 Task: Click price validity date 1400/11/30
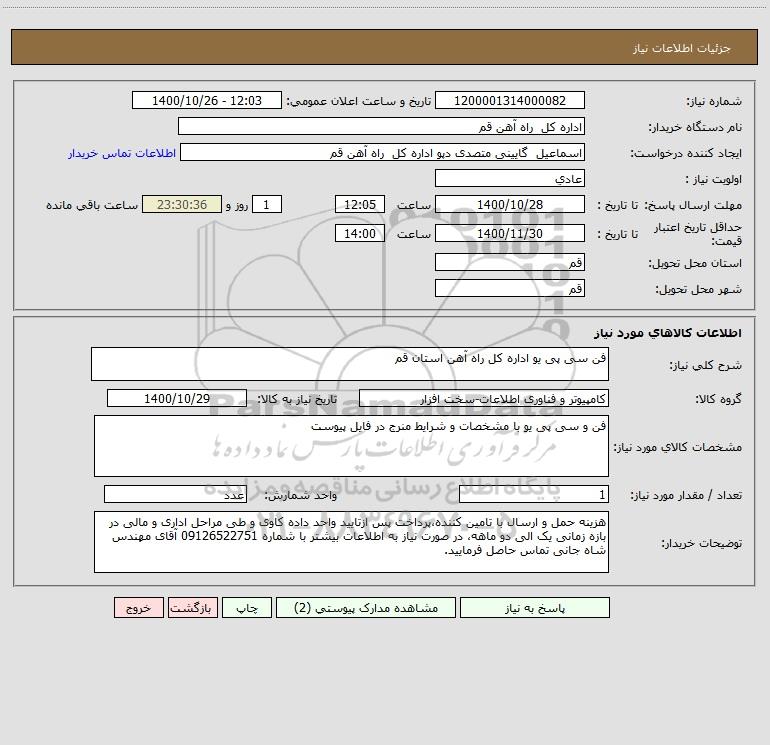click(x=510, y=233)
